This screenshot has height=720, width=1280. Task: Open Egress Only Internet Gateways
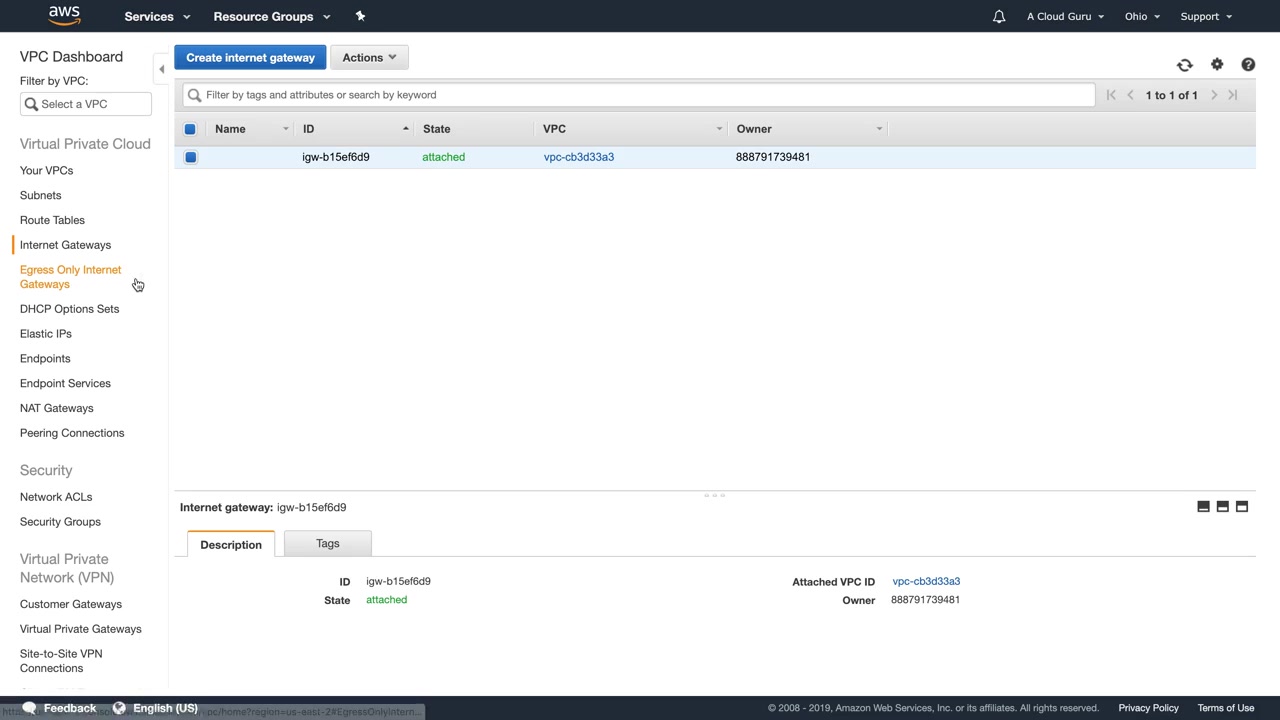70,277
